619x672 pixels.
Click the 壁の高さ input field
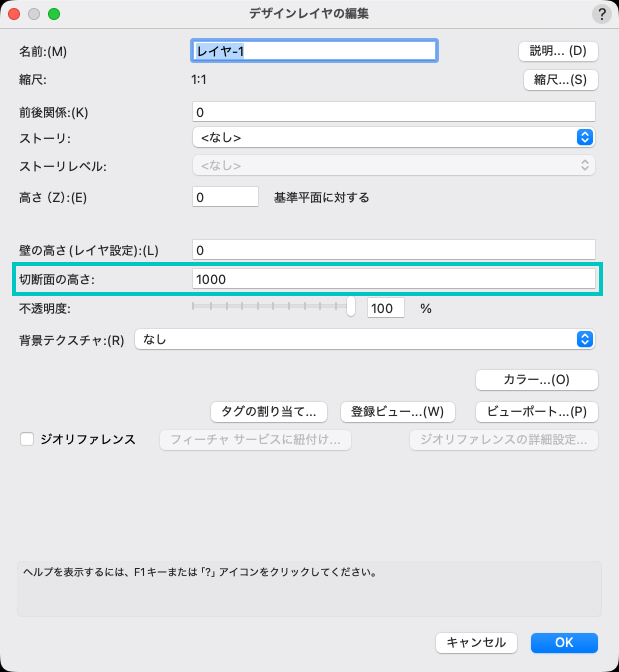pyautogui.click(x=393, y=249)
